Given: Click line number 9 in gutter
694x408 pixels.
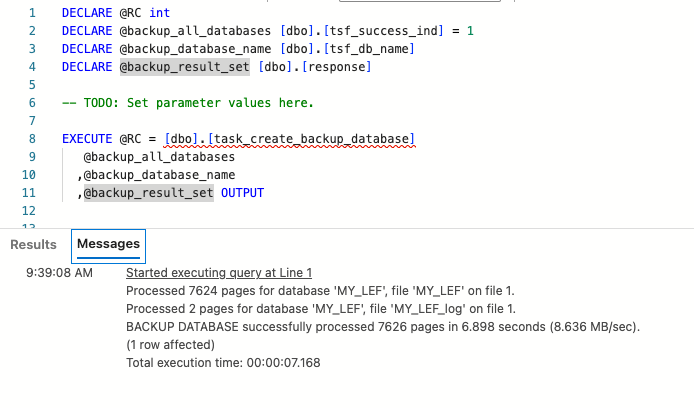Looking at the screenshot, I should (x=32, y=157).
